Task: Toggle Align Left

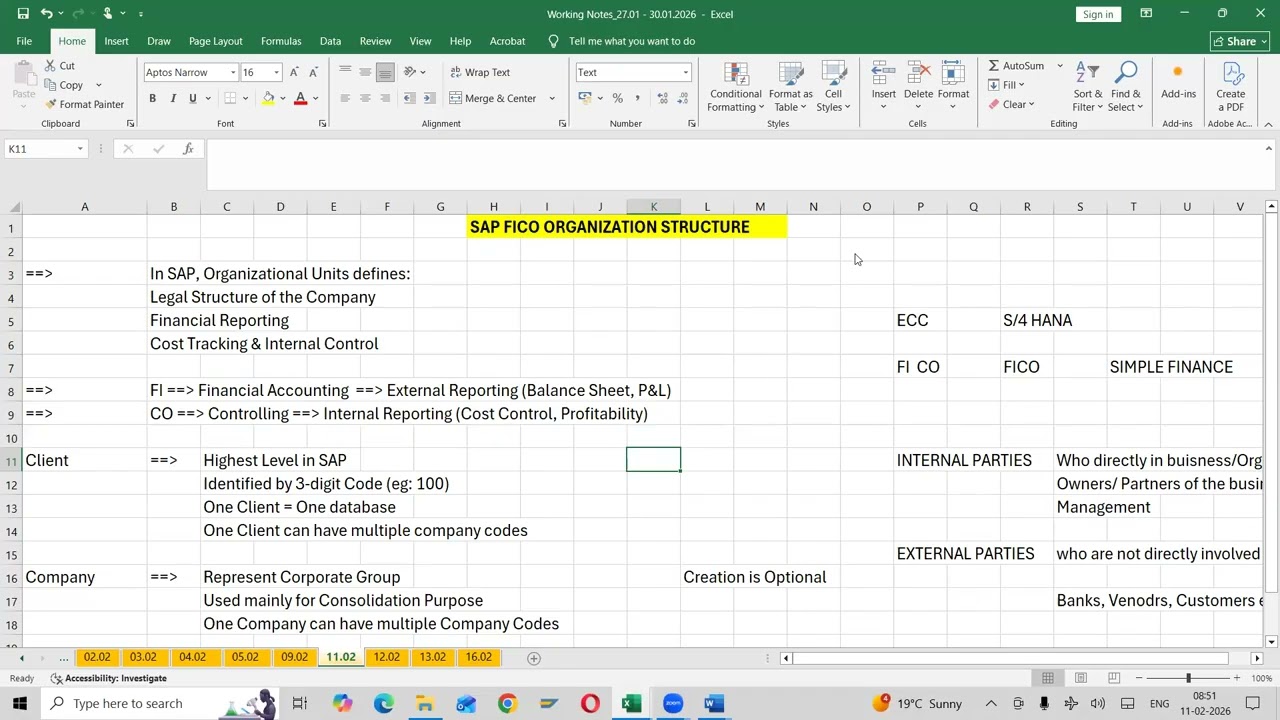Action: (345, 98)
